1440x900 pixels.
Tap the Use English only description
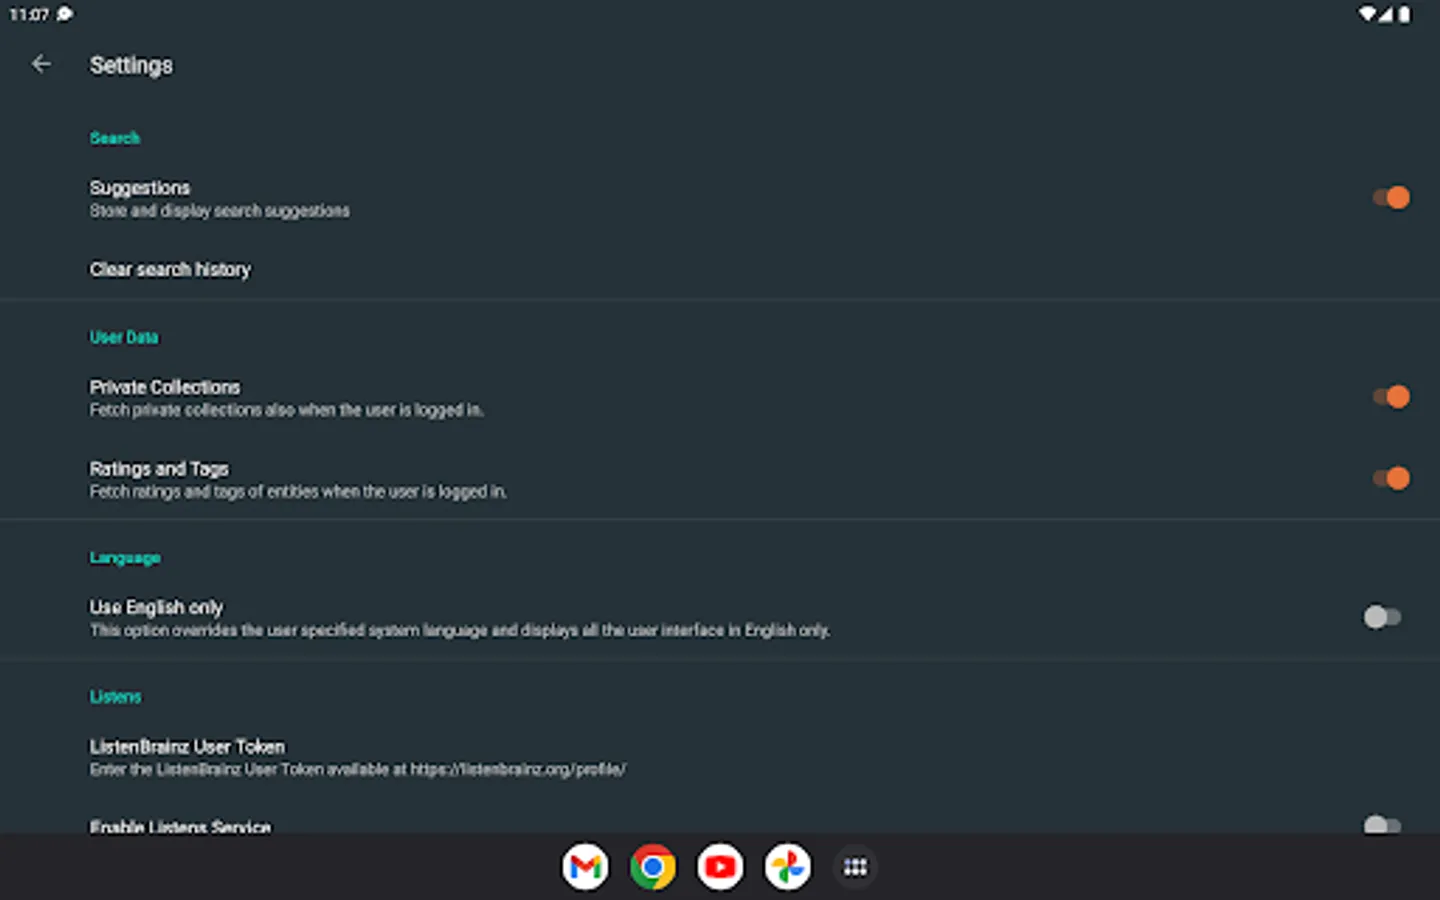(460, 630)
